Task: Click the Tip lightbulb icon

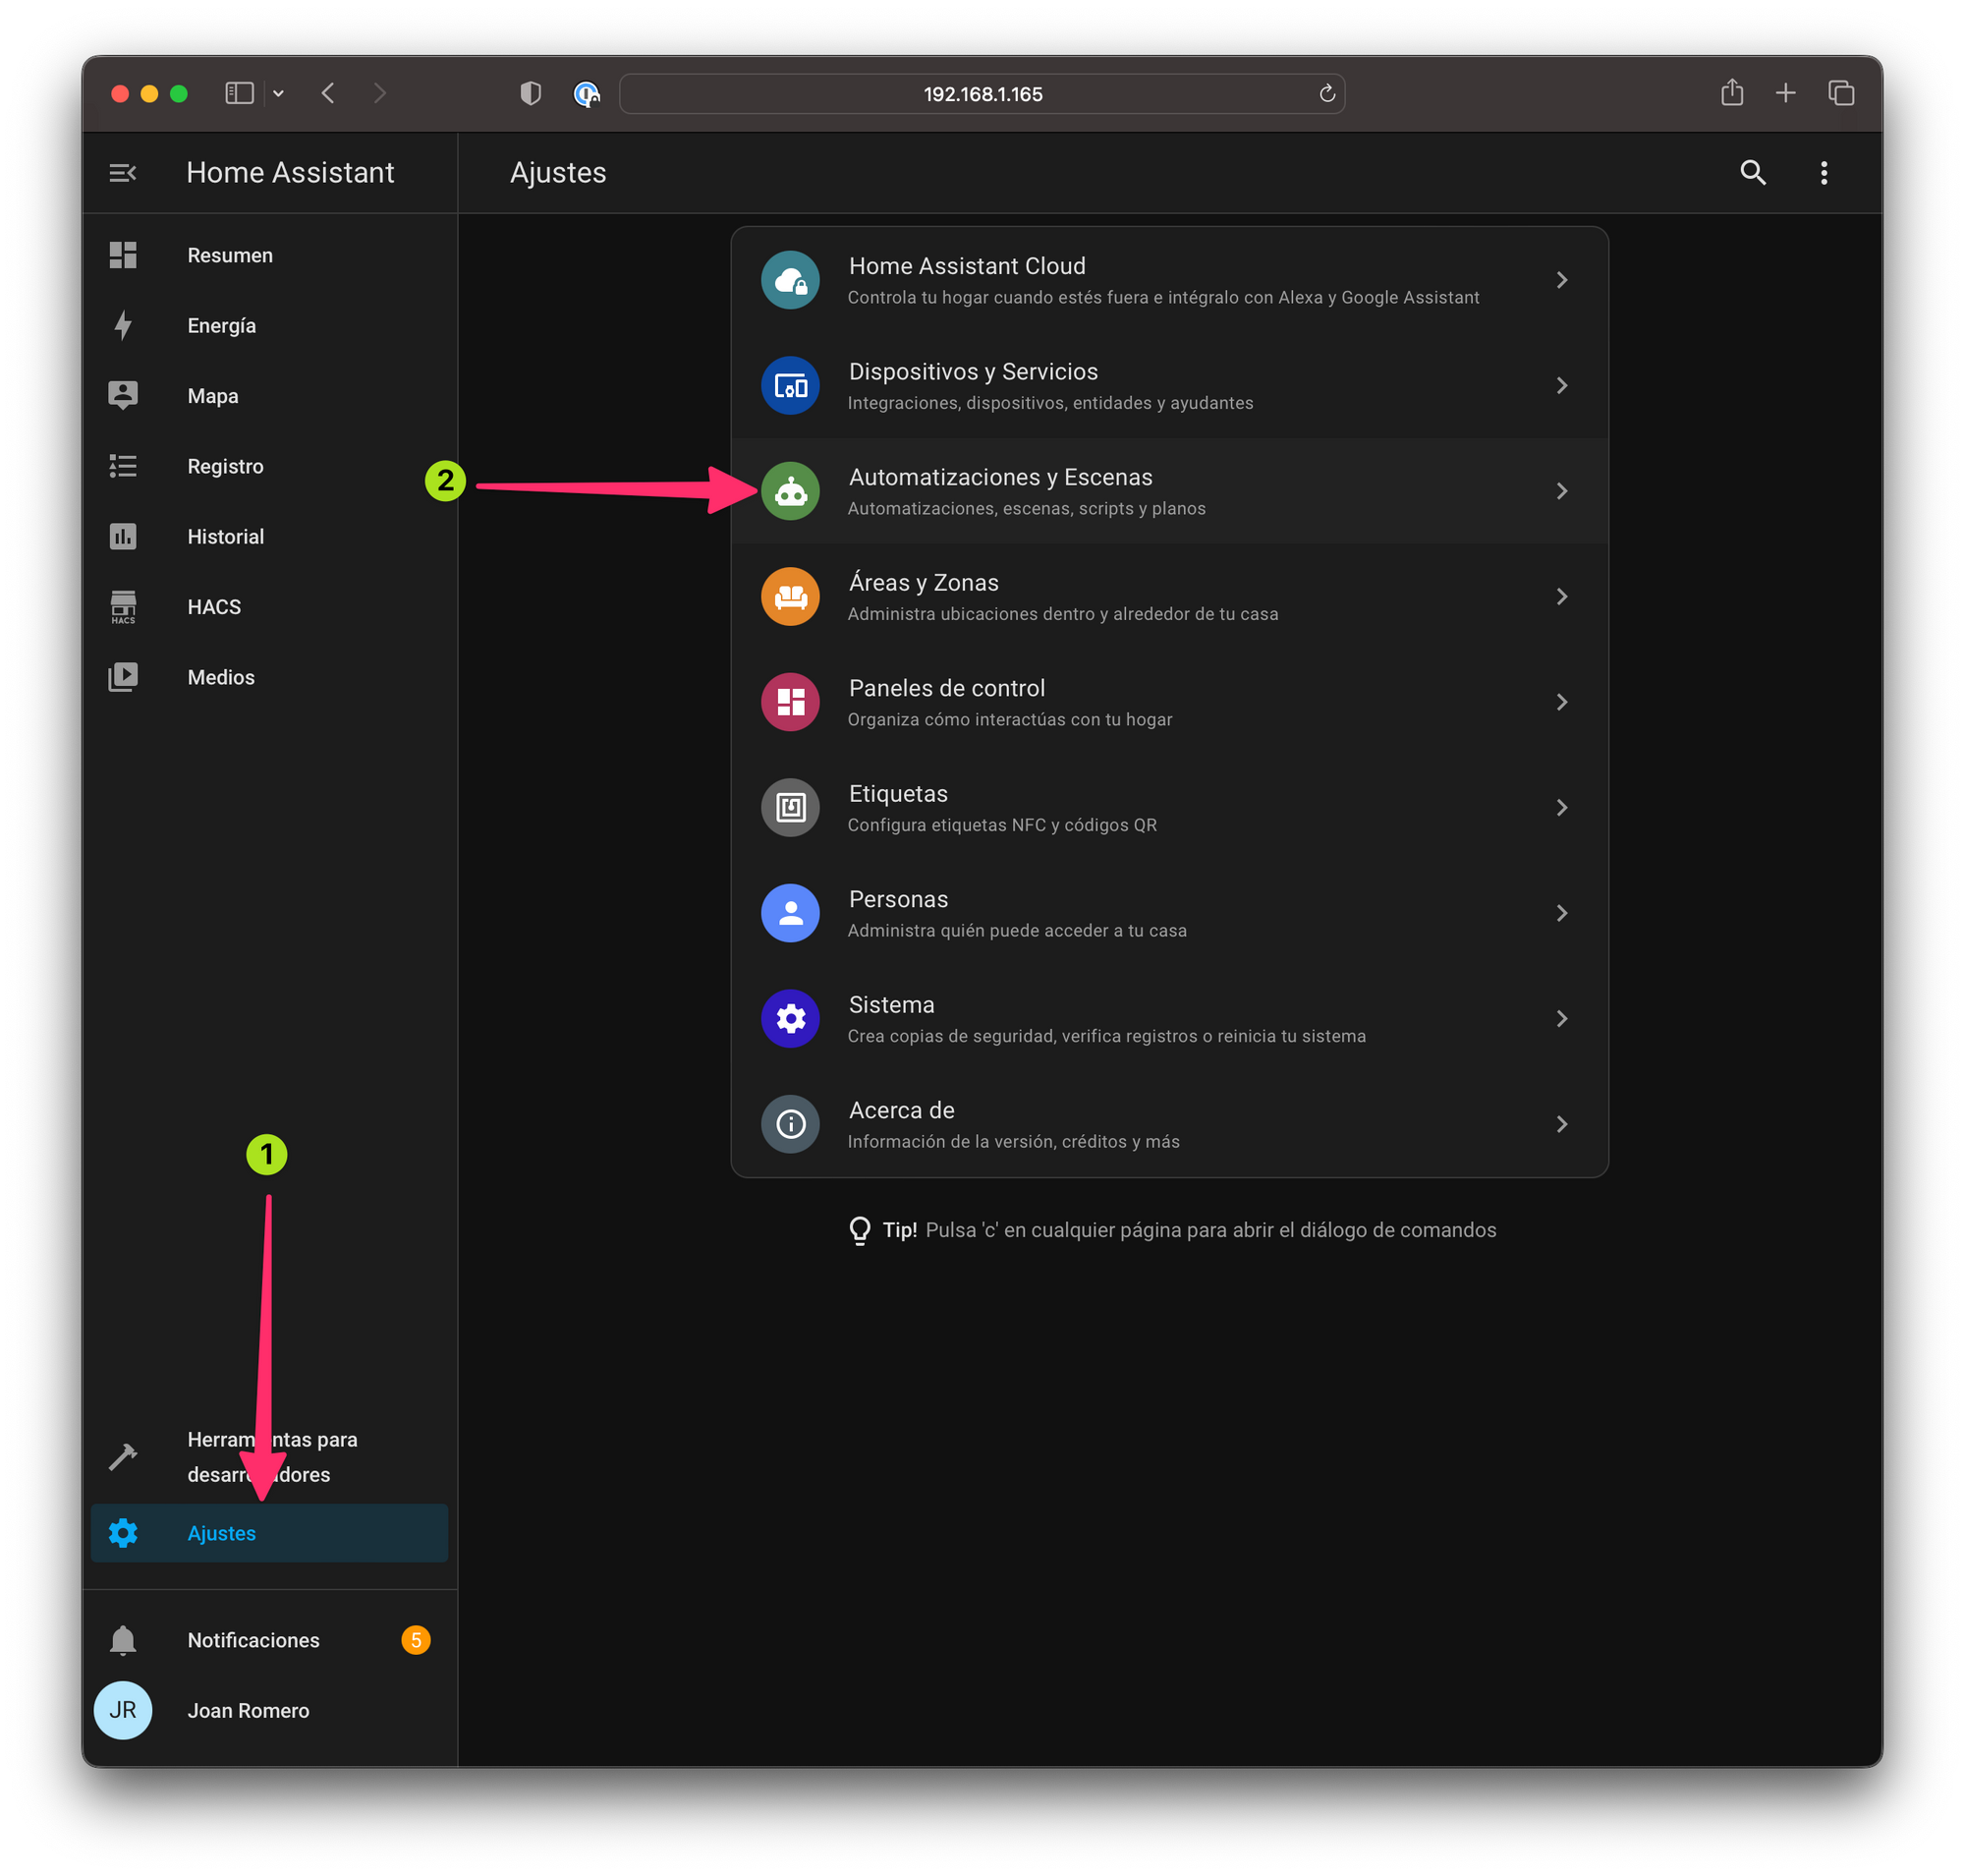Action: (859, 1230)
